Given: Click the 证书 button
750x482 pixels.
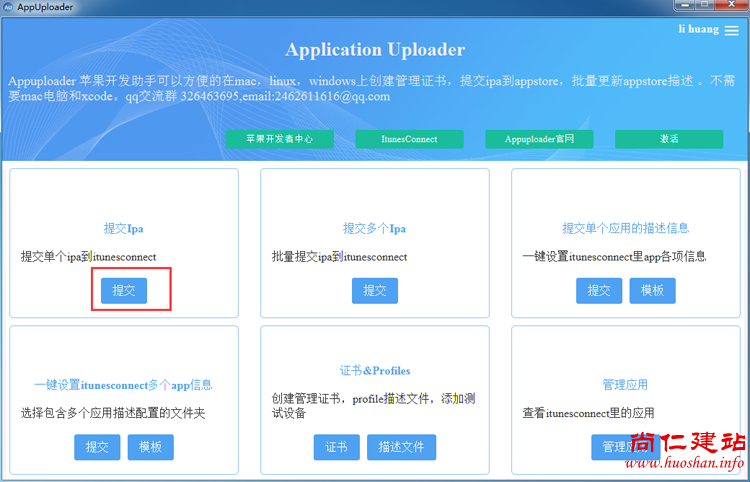Looking at the screenshot, I should [336, 447].
